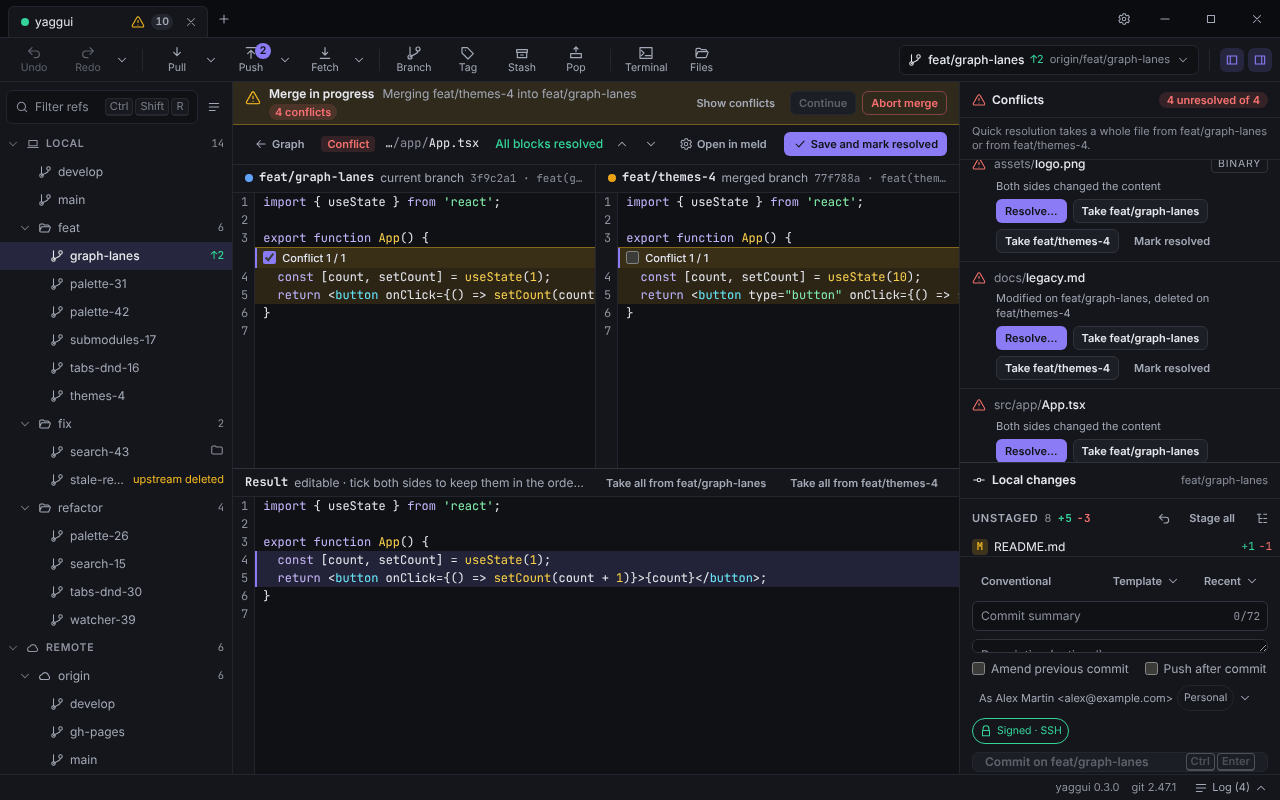Image resolution: width=1280 pixels, height=800 pixels.
Task: Click Take all from feat/themes-4
Action: [x=864, y=483]
